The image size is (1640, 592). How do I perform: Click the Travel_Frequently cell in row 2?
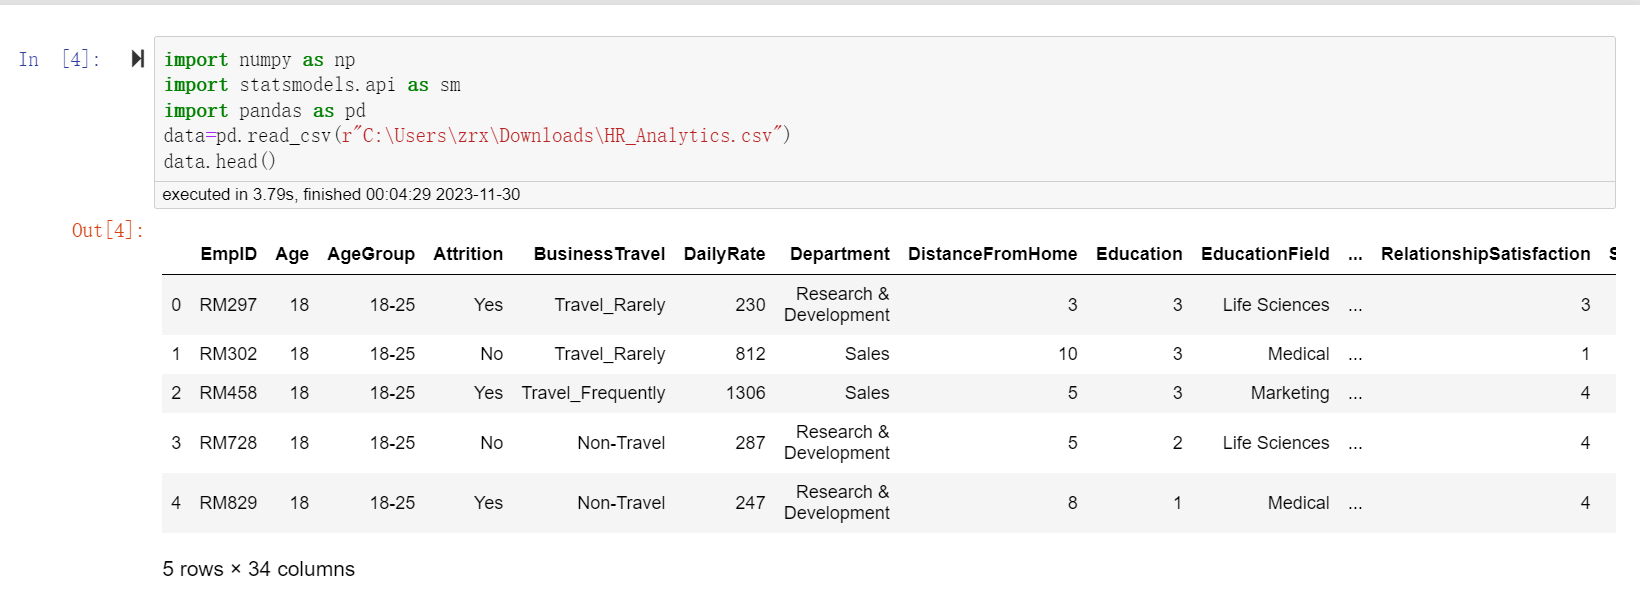[x=593, y=393]
